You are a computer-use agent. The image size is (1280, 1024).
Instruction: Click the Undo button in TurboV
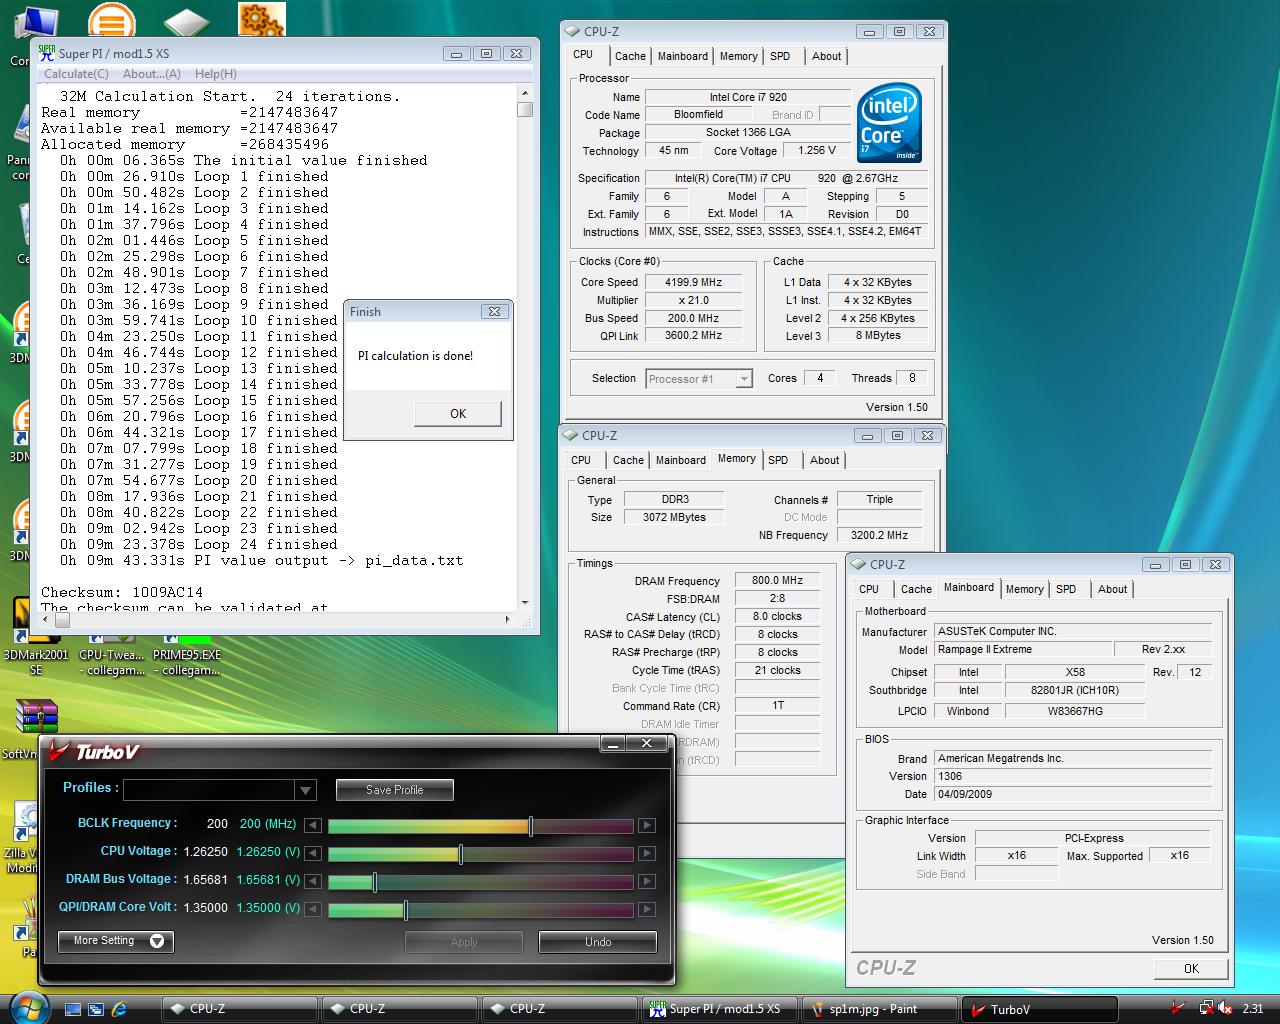597,942
